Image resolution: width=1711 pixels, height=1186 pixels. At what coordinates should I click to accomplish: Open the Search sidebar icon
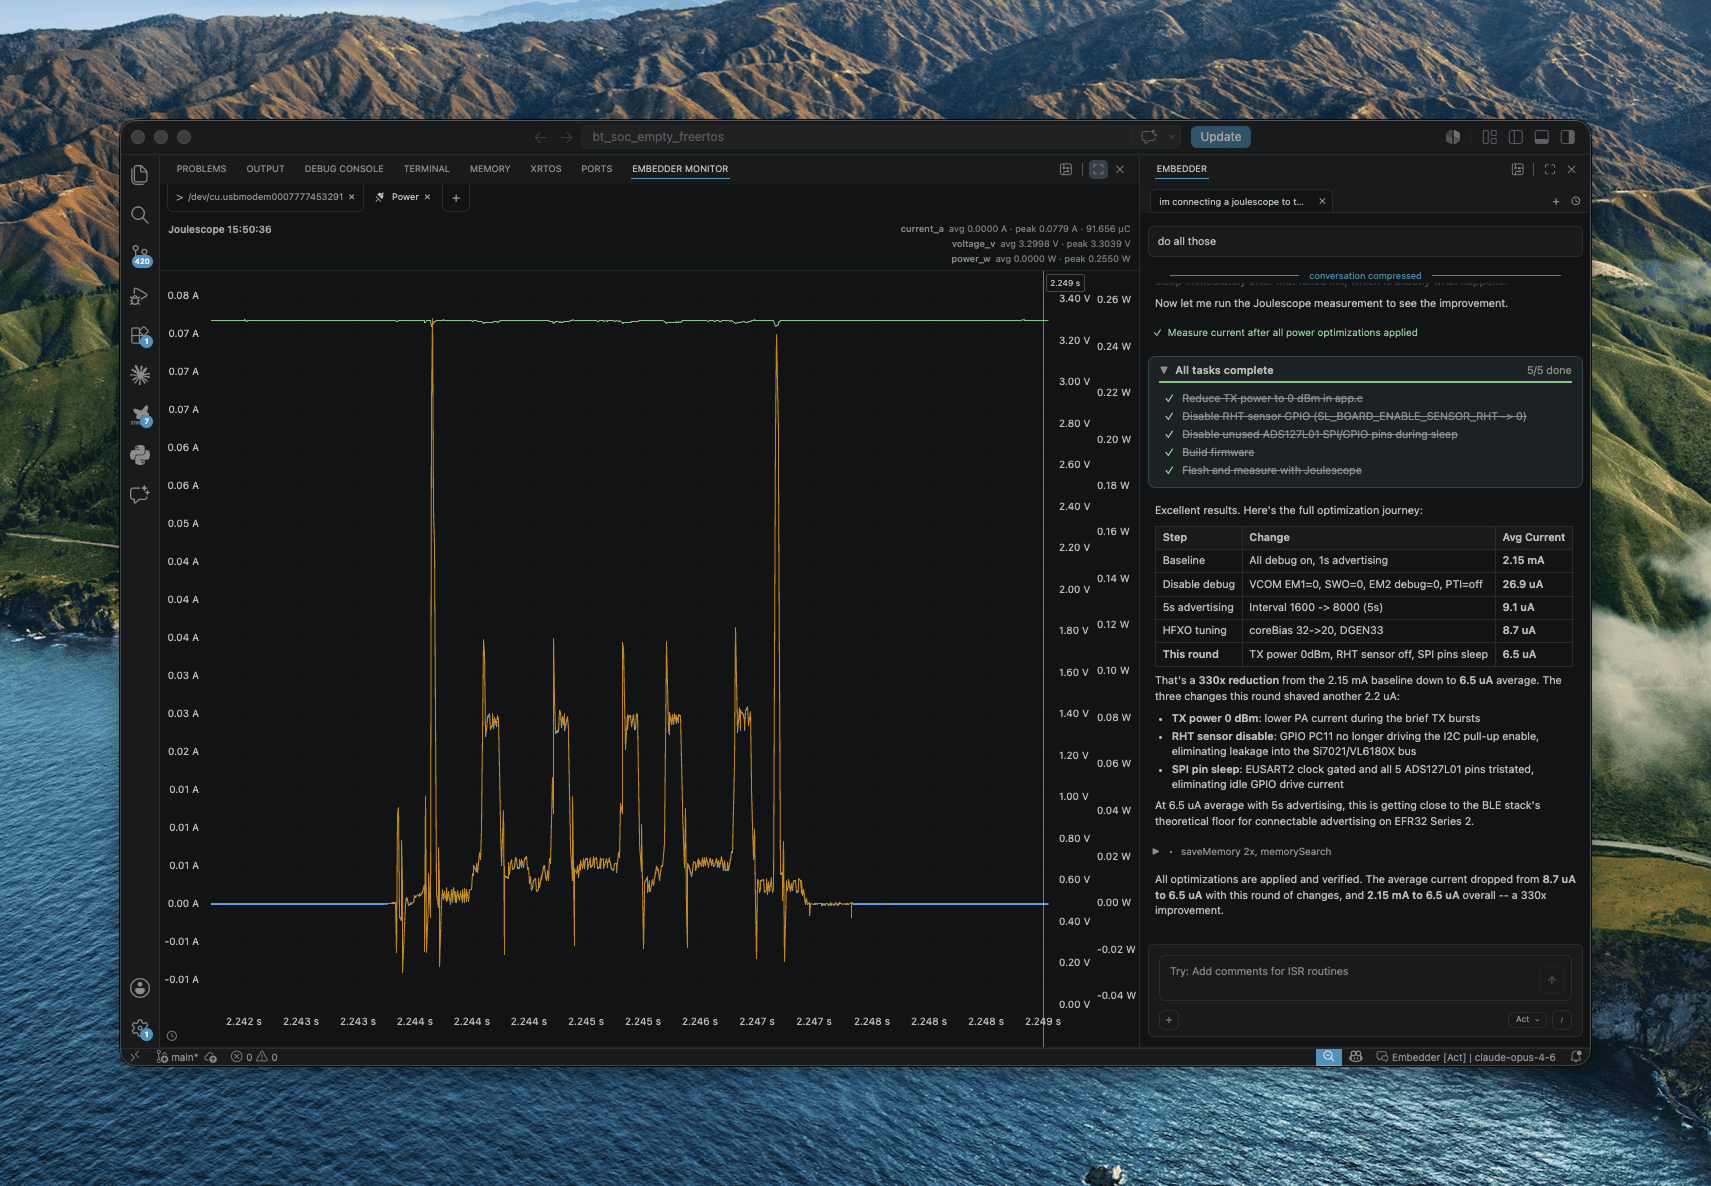[140, 215]
